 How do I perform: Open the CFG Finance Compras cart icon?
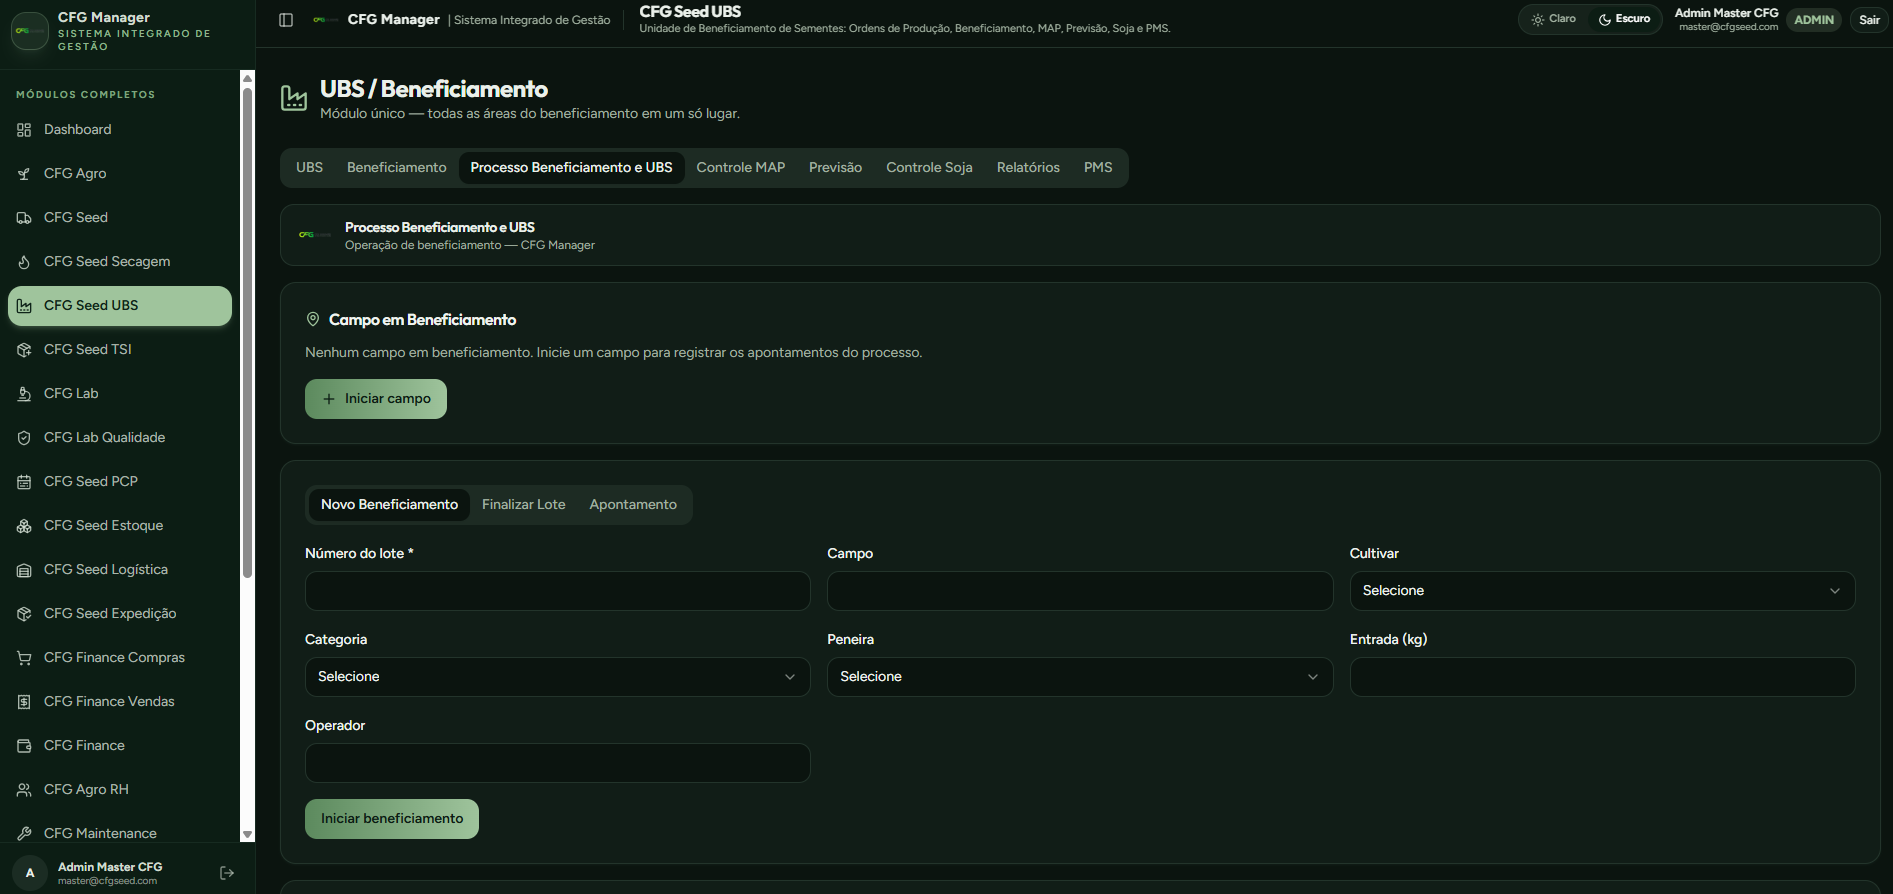(x=24, y=658)
